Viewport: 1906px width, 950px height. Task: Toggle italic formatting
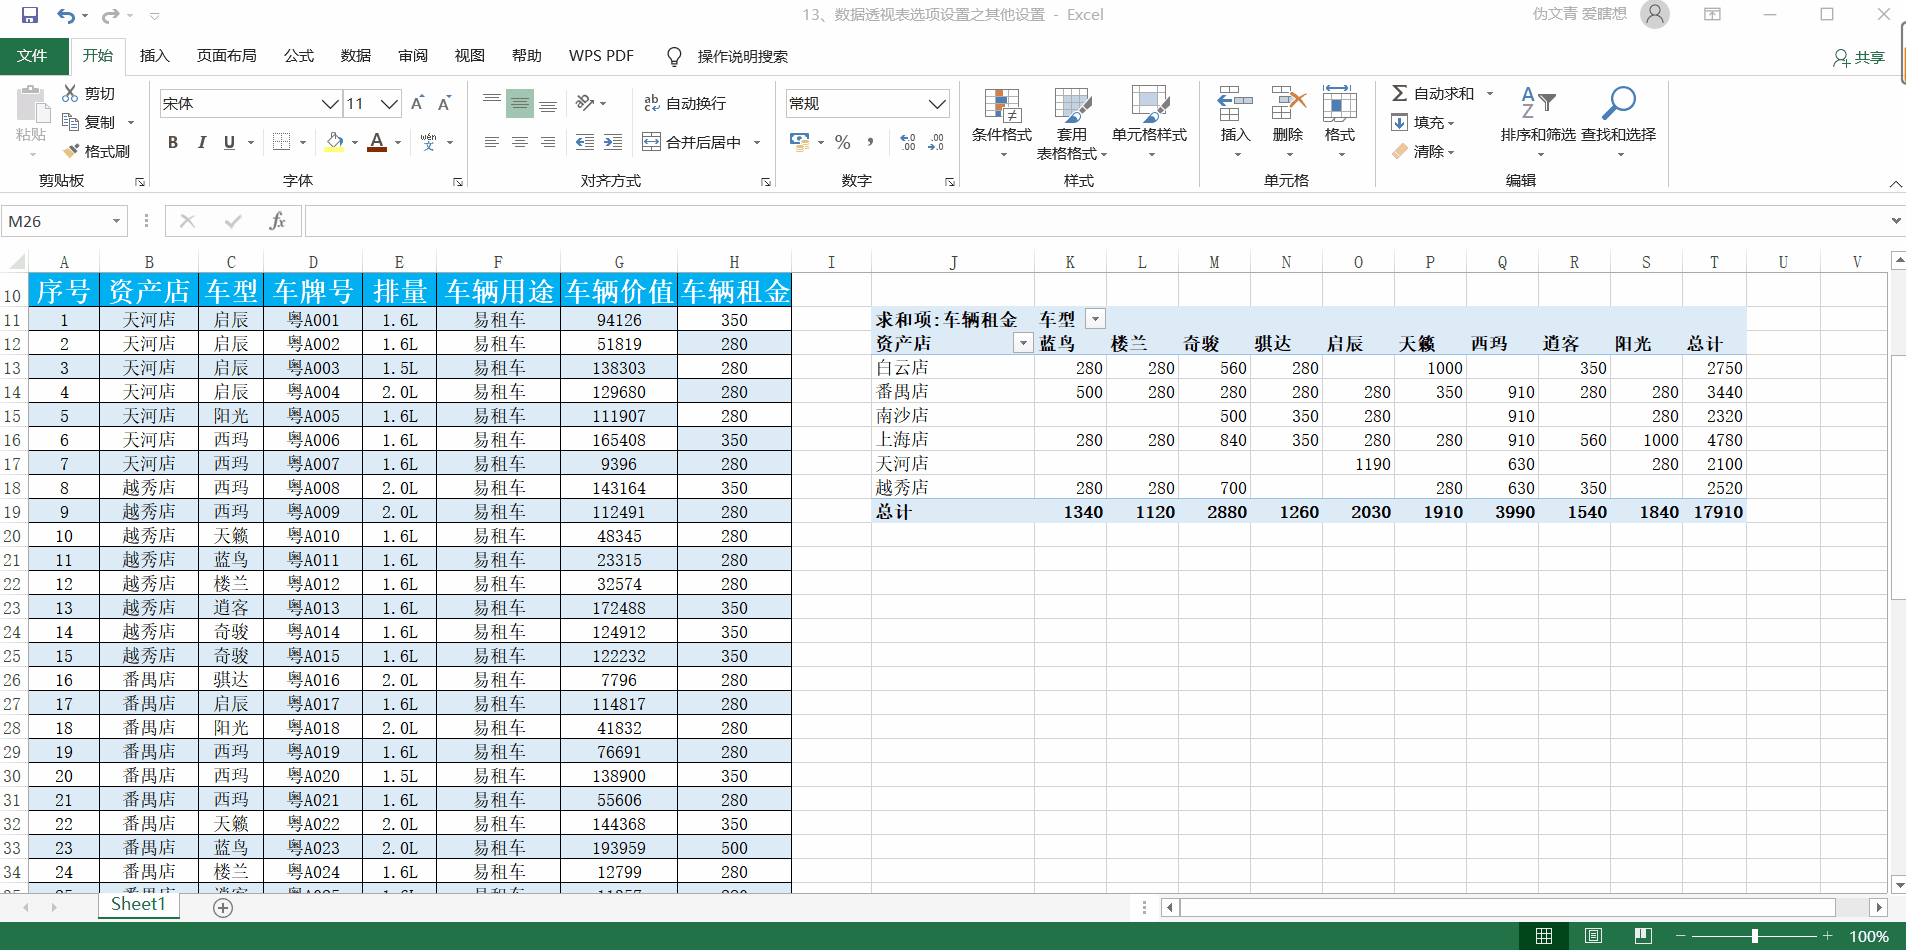pyautogui.click(x=201, y=142)
